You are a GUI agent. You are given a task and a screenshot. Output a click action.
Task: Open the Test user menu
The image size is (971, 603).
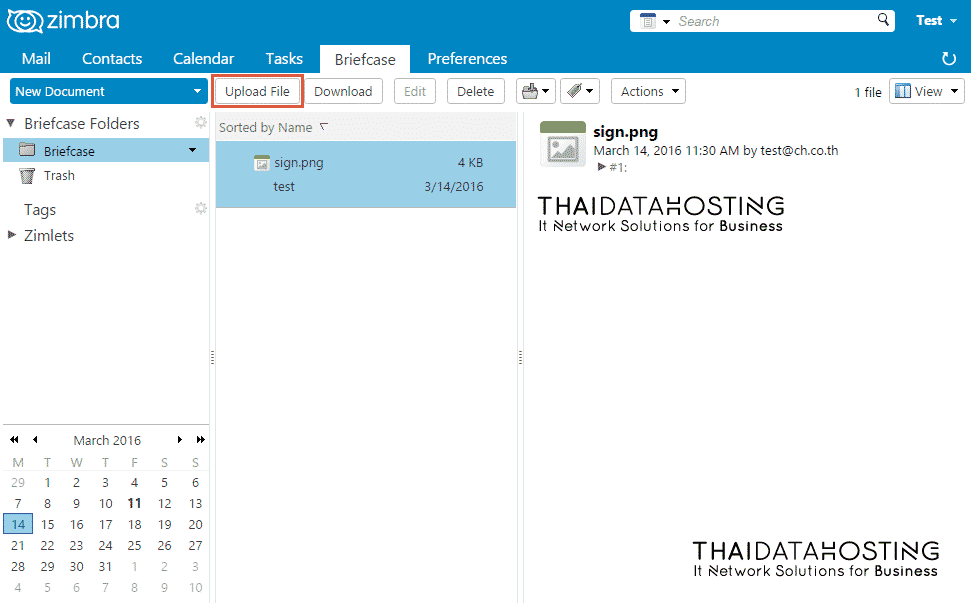point(936,20)
